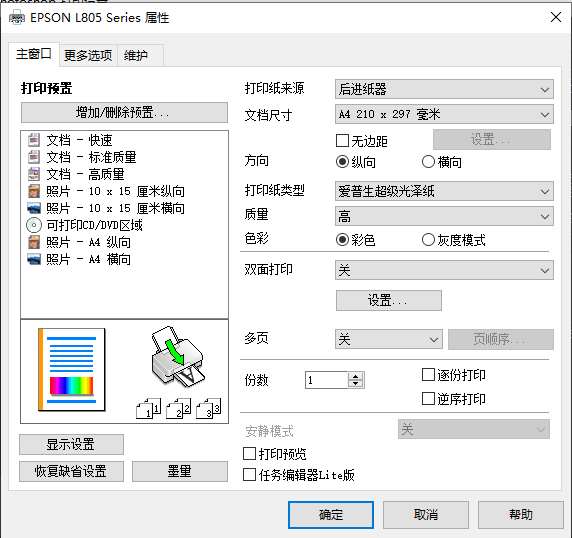This screenshot has width=572, height=538.
Task: Select the 照片 - A4 横向 preset icon
Action: (34, 259)
